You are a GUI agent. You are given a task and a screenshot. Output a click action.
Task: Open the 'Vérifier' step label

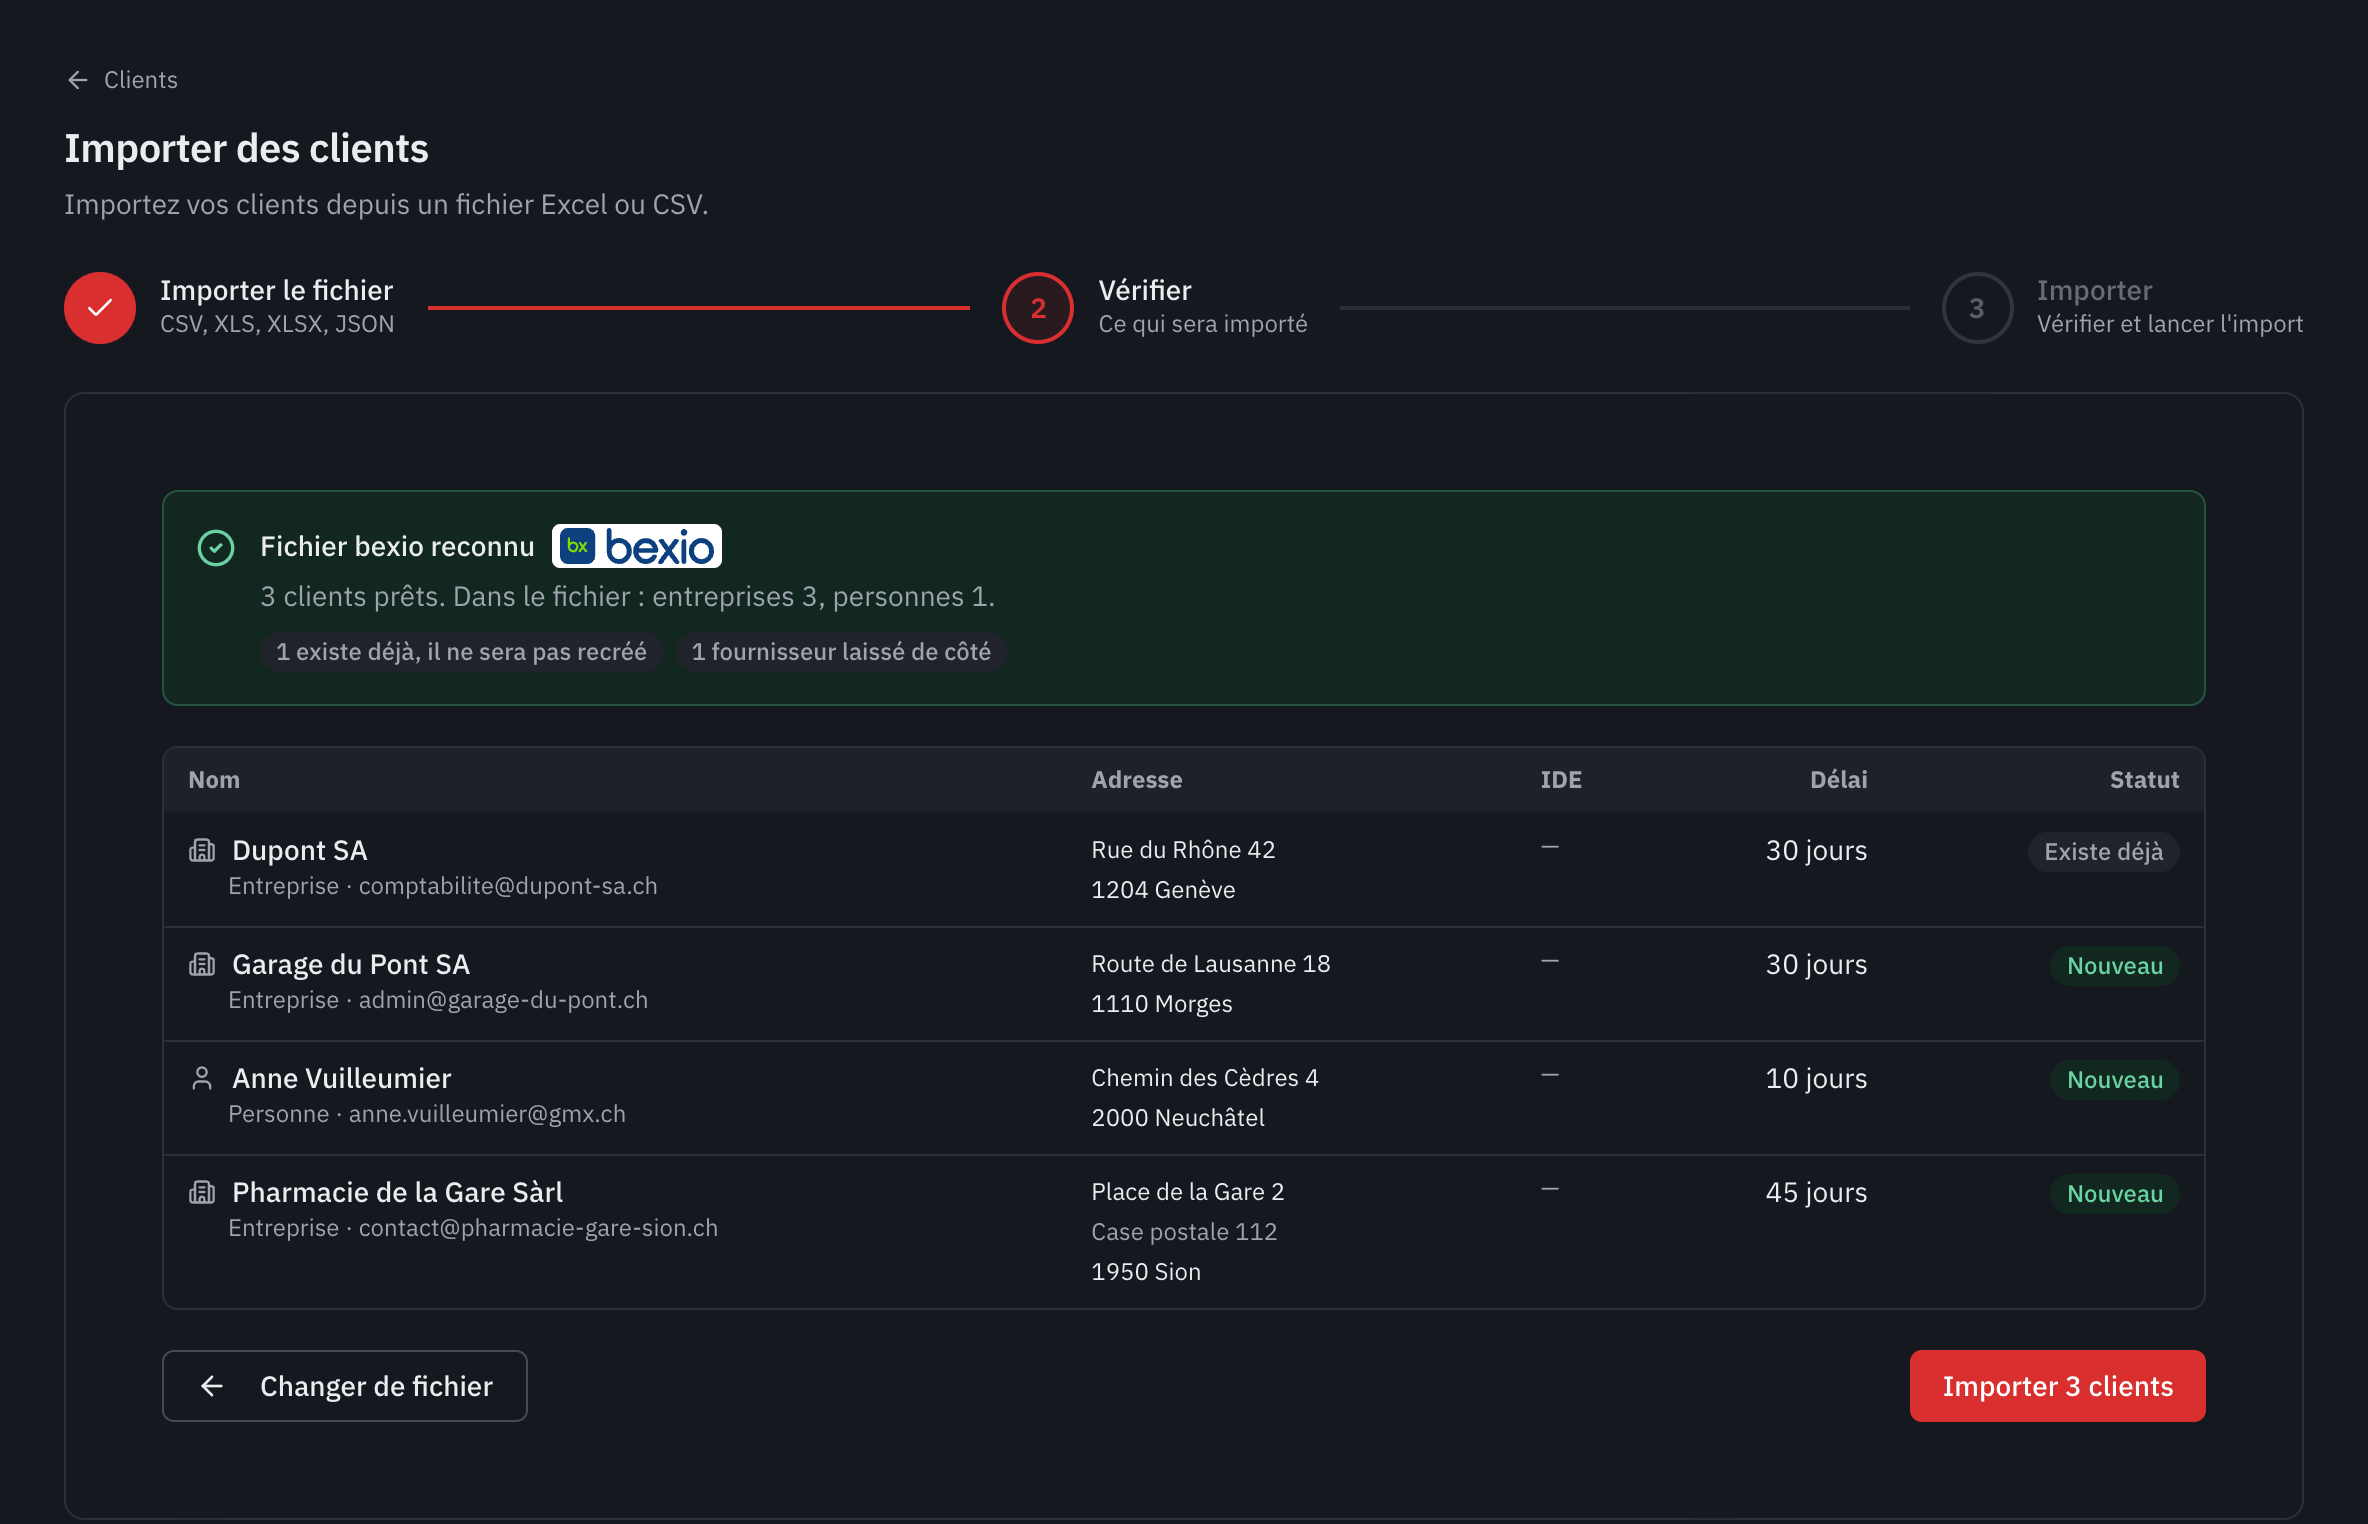click(x=1145, y=291)
